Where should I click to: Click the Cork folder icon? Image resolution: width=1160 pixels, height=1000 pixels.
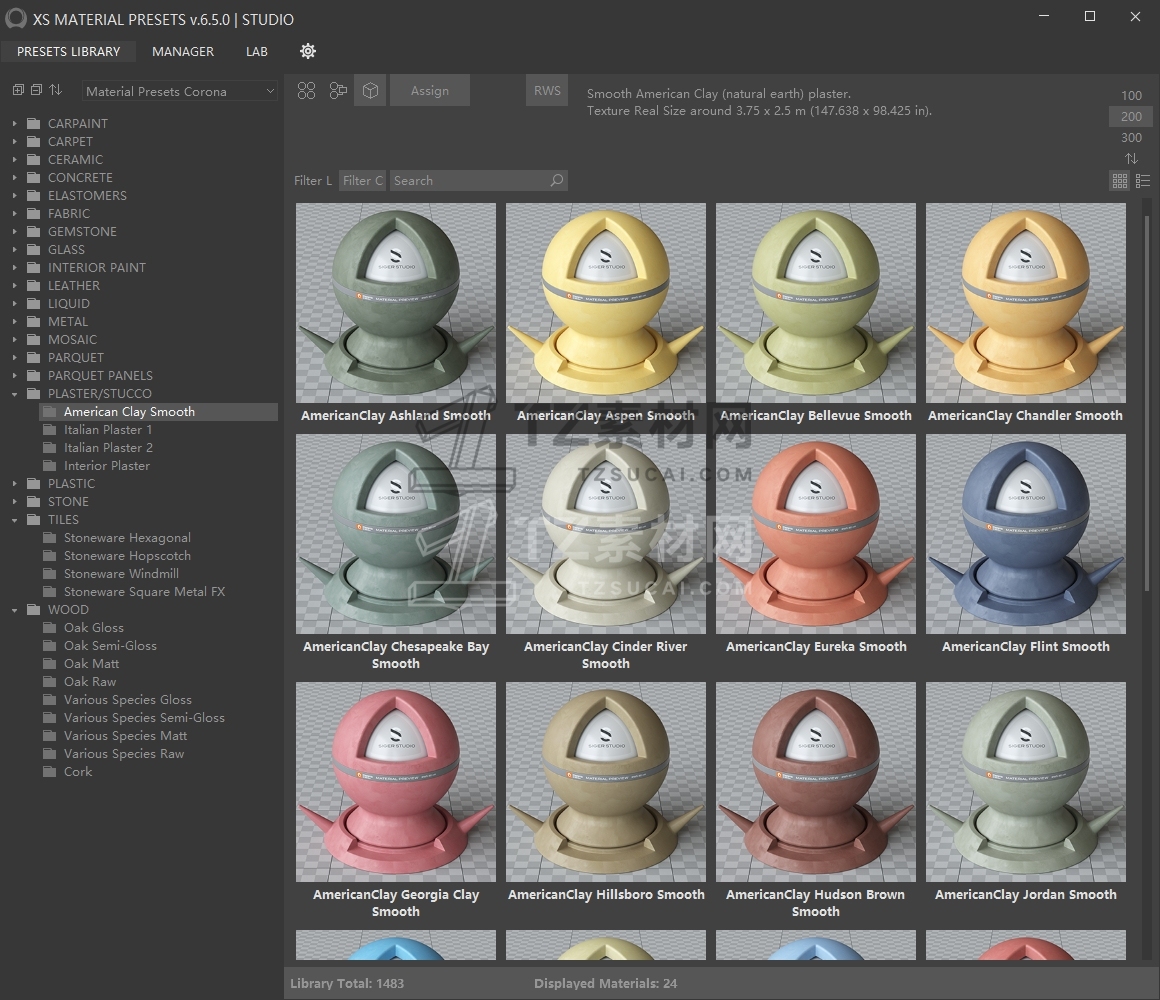tap(50, 771)
